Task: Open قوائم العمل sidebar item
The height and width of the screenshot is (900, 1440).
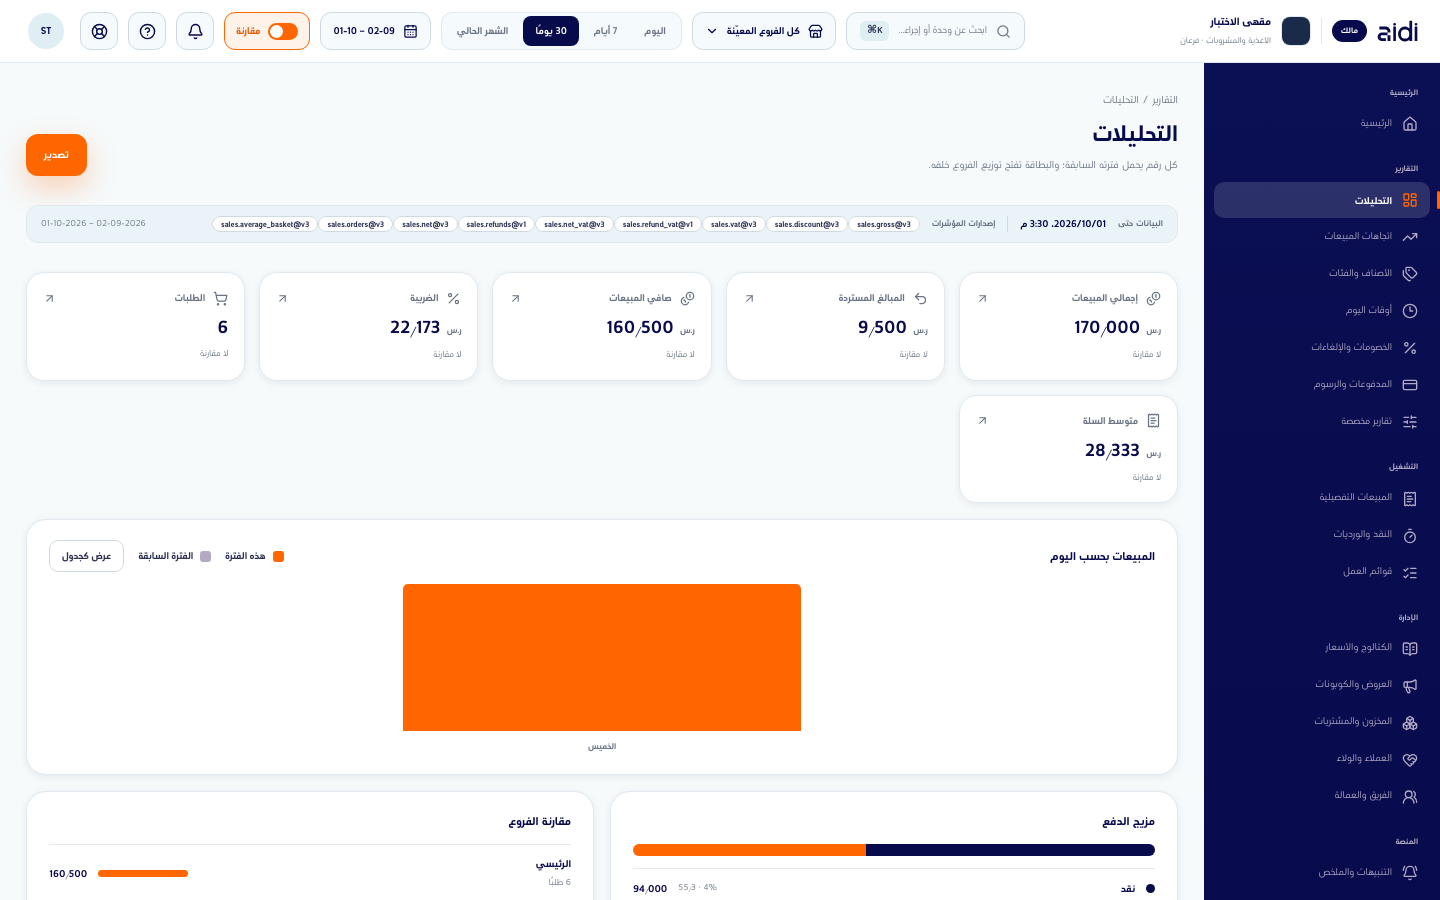Action: 1322,572
